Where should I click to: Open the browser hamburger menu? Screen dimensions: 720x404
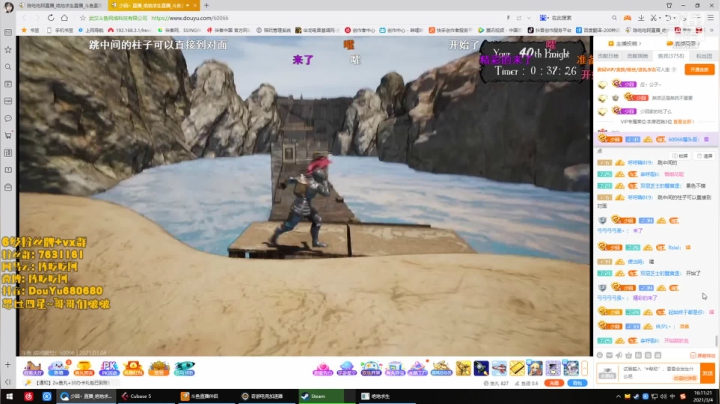[x=710, y=18]
